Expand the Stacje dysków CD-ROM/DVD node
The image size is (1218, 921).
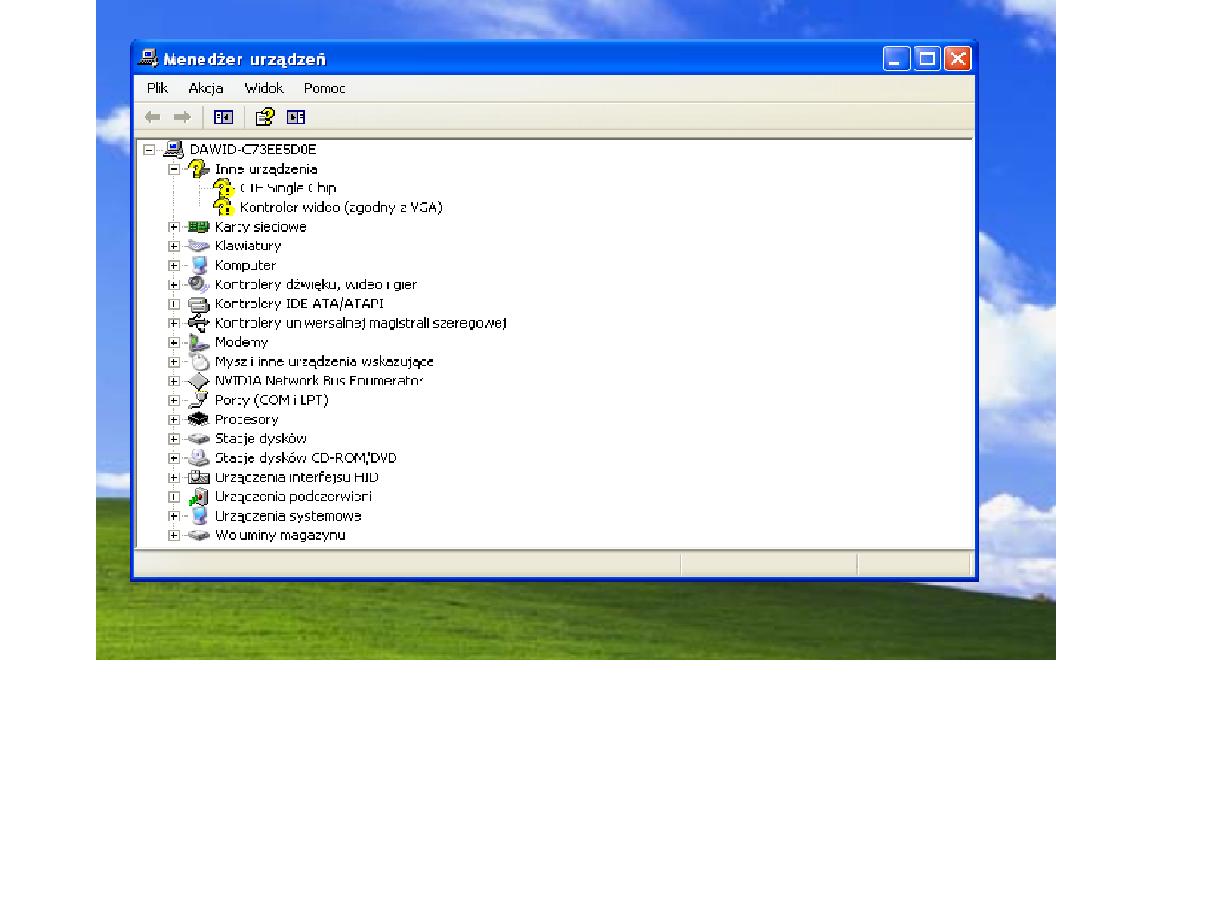174,458
